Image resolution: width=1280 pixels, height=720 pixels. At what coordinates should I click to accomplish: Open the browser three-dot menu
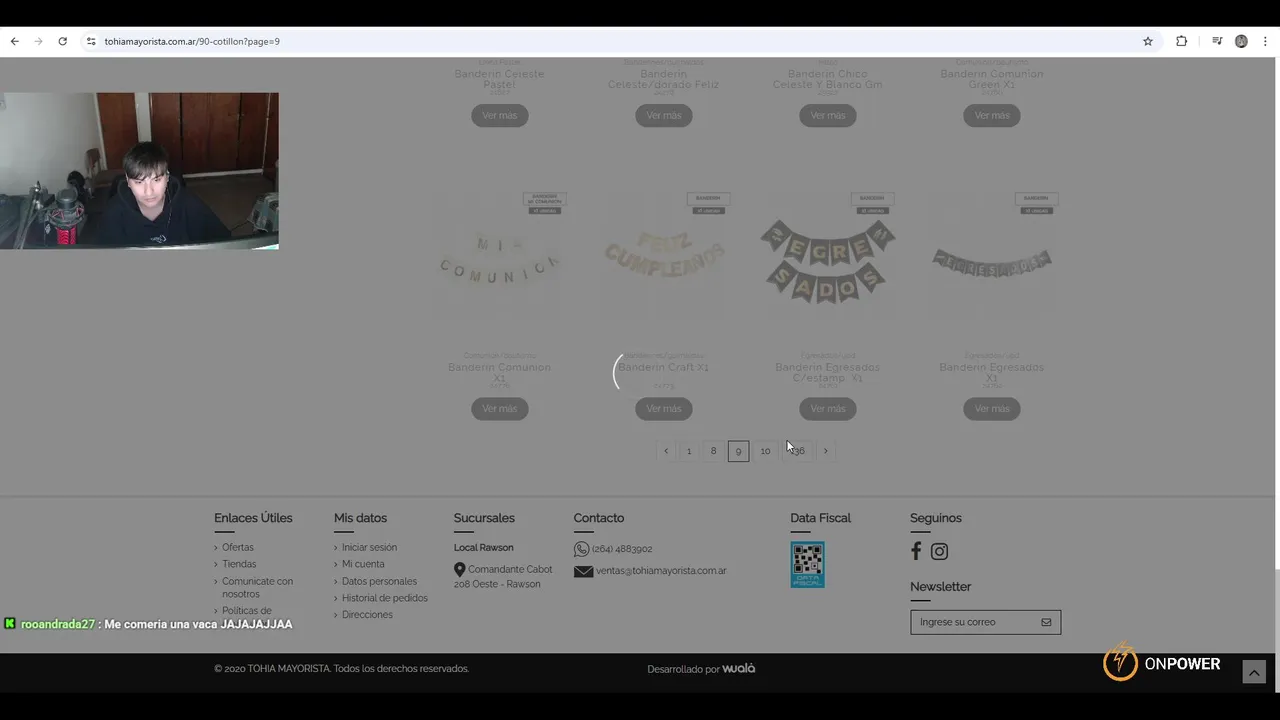pos(1266,41)
